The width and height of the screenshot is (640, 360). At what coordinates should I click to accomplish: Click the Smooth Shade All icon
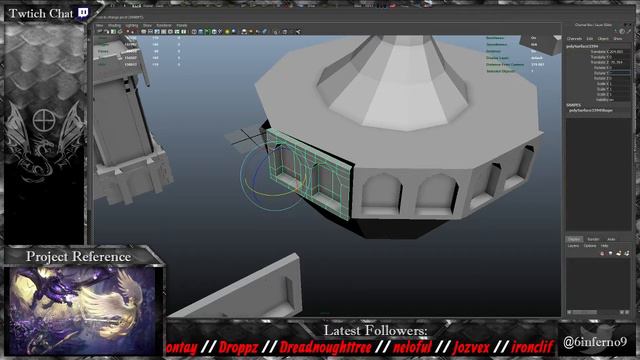(x=200, y=32)
